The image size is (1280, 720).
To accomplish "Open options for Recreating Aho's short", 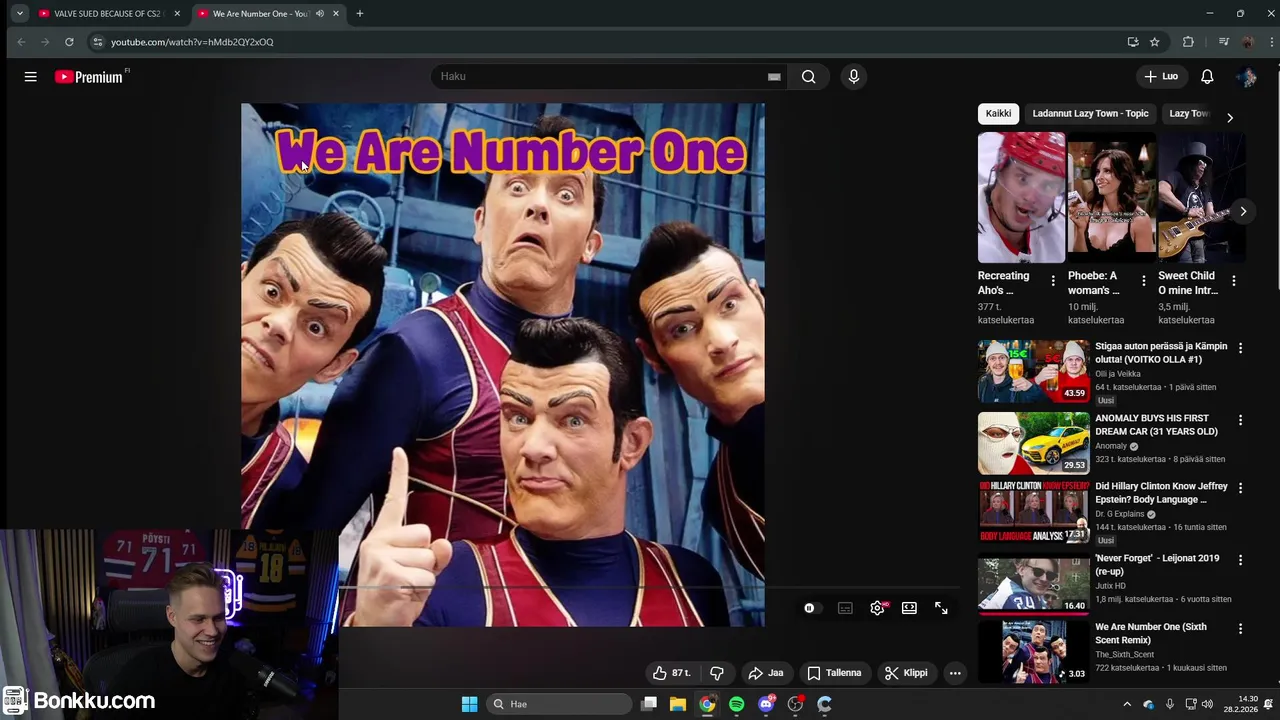I will pos(1053,282).
